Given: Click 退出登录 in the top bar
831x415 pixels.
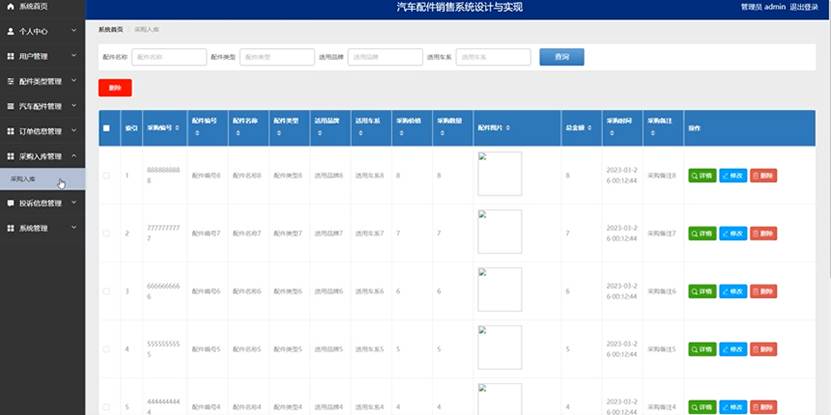Looking at the screenshot, I should (804, 7).
